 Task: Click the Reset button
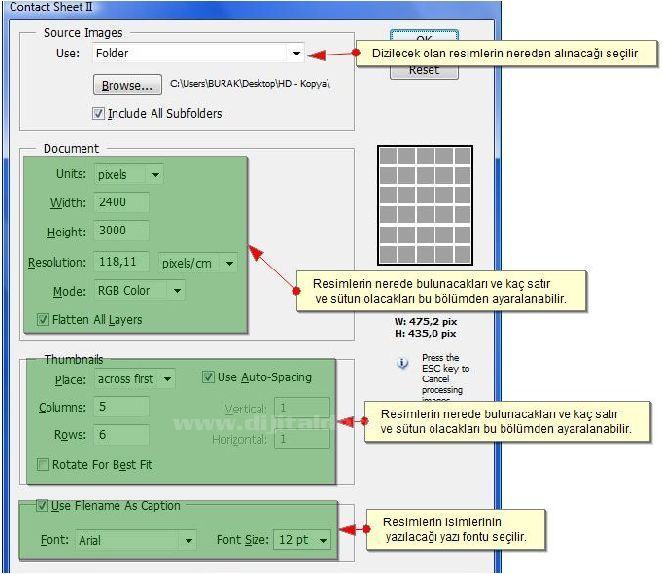click(x=424, y=70)
